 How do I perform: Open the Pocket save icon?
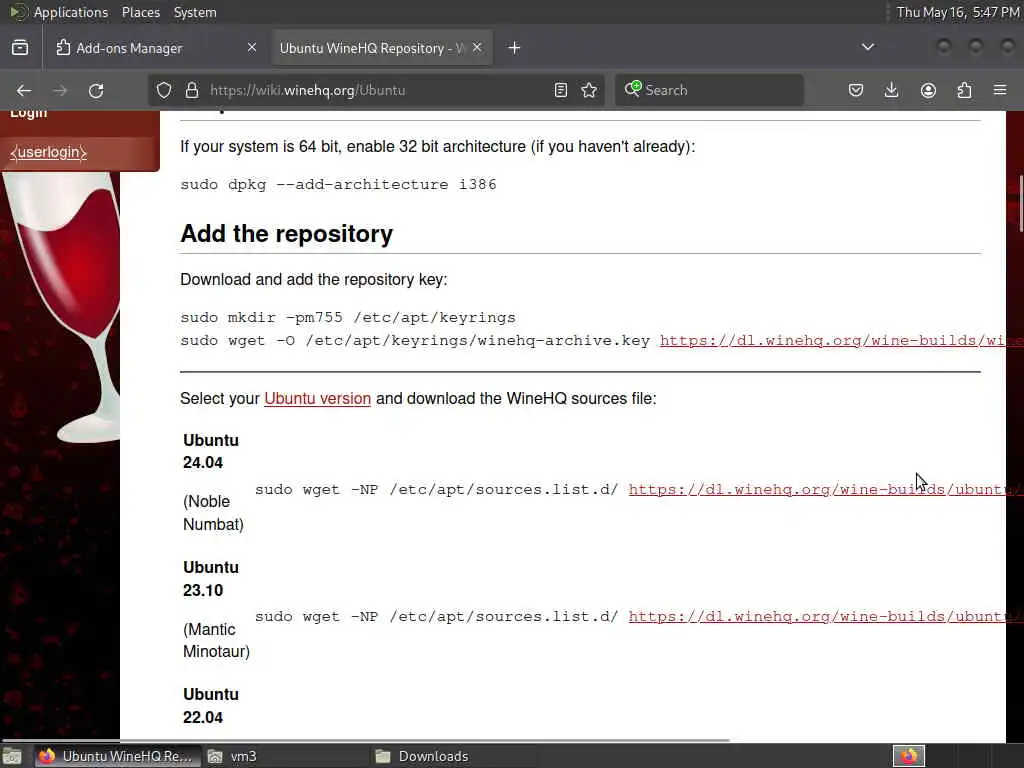tap(856, 90)
